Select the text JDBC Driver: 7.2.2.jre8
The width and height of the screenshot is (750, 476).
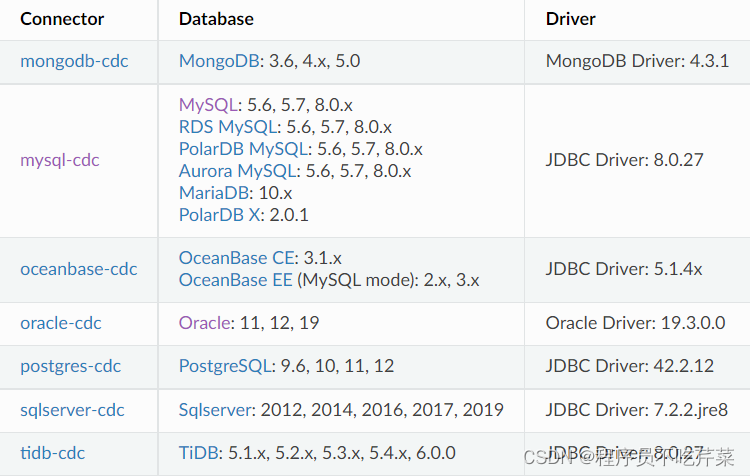pyautogui.click(x=637, y=410)
